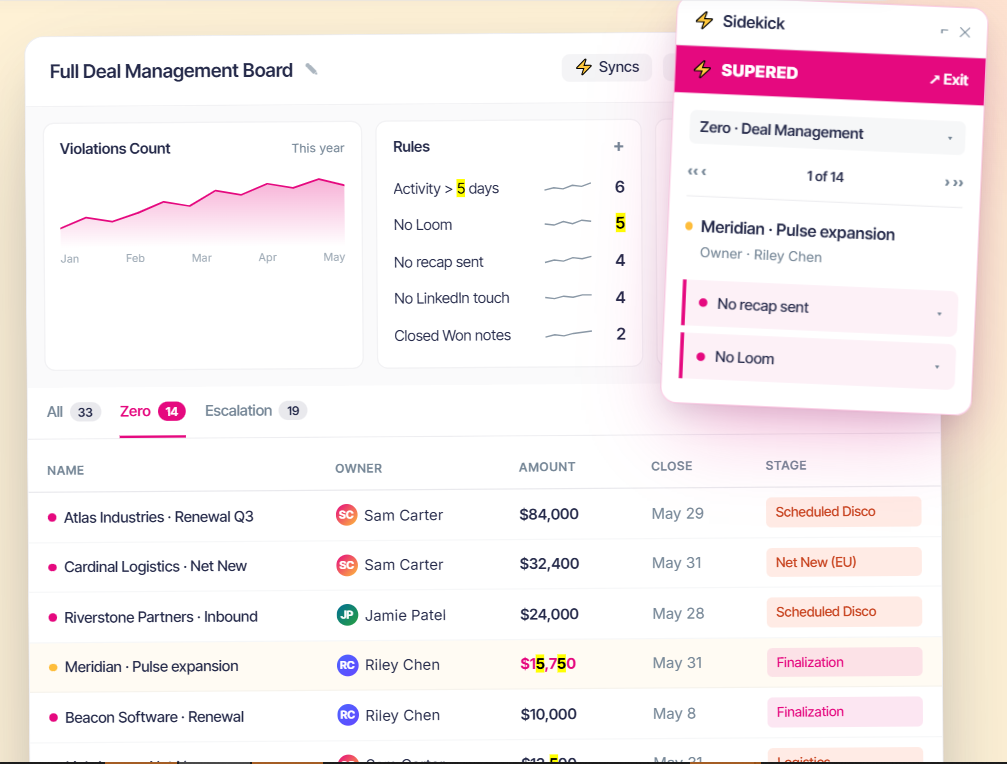Screen dimensions: 1007x764
Task: Switch to the Escalation tab
Action: (256, 411)
